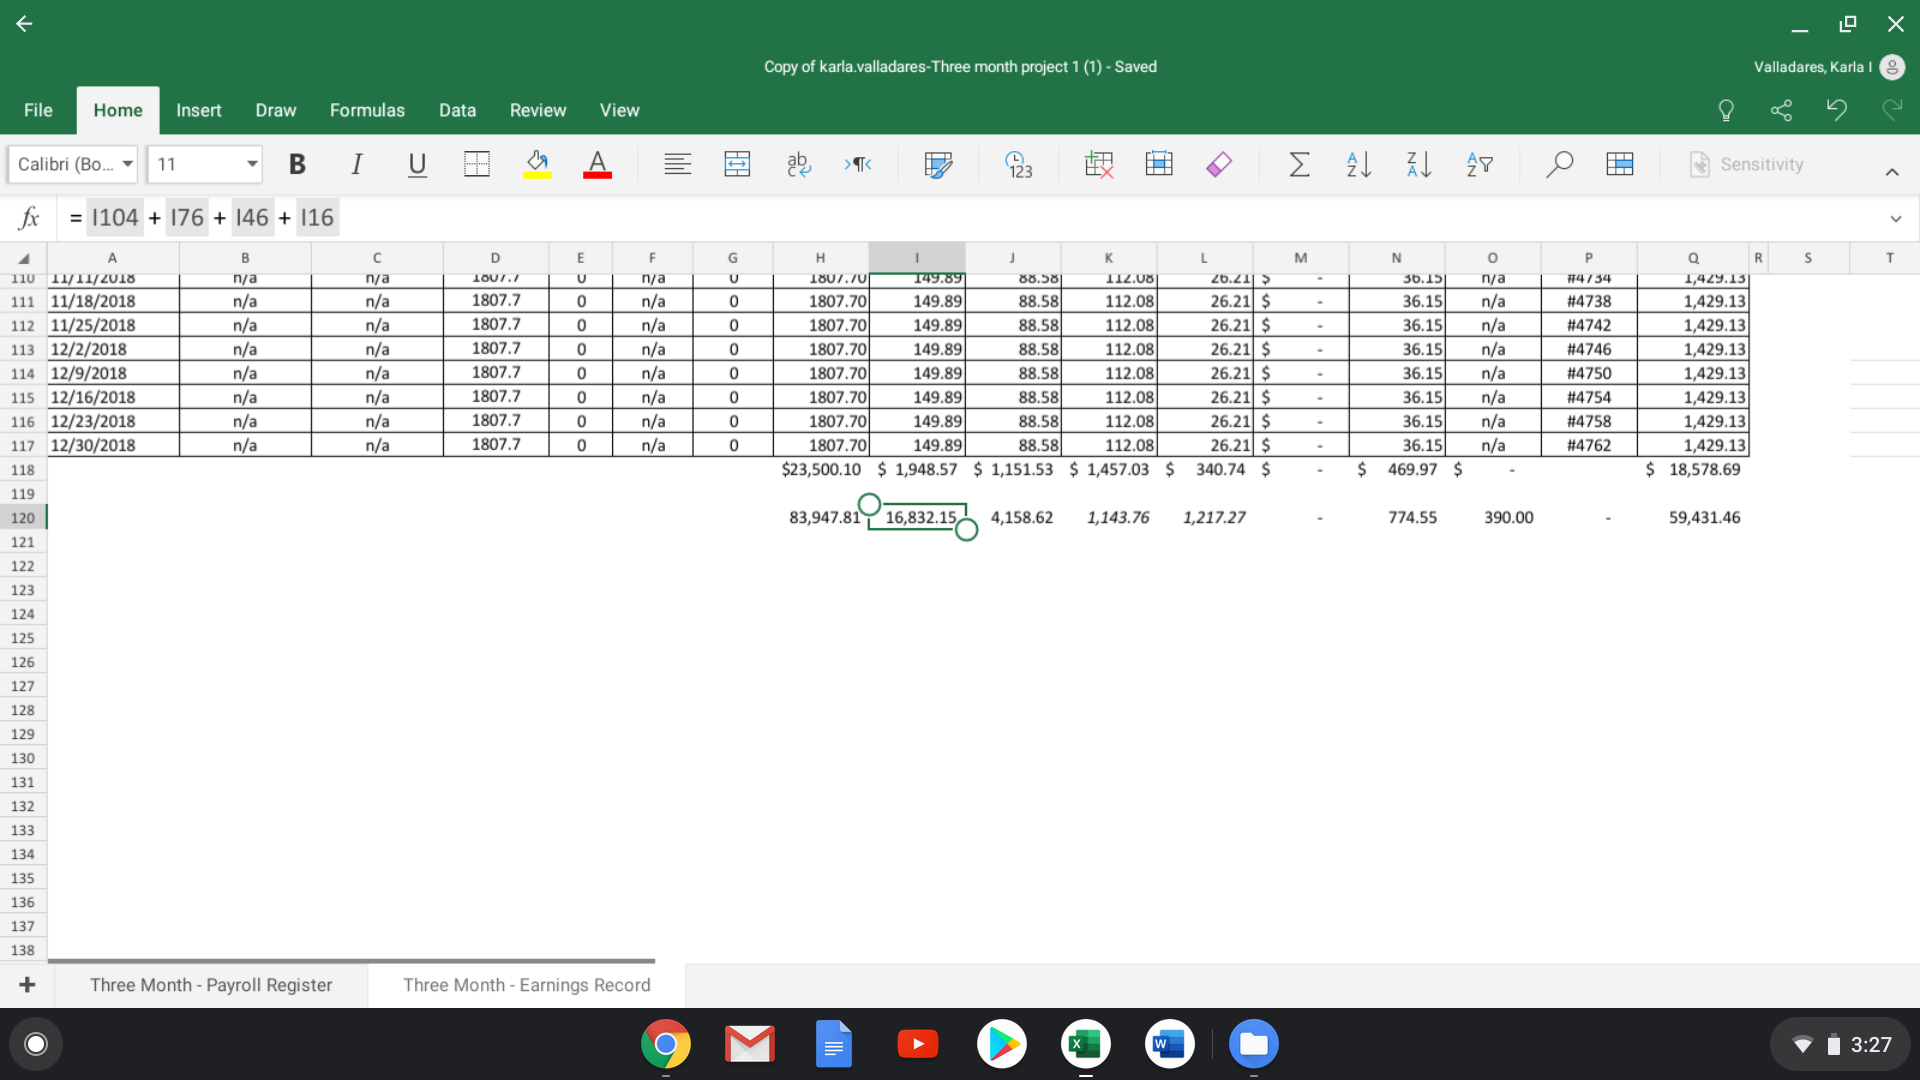Toggle italic formatting
The height and width of the screenshot is (1080, 1920).
coord(356,164)
